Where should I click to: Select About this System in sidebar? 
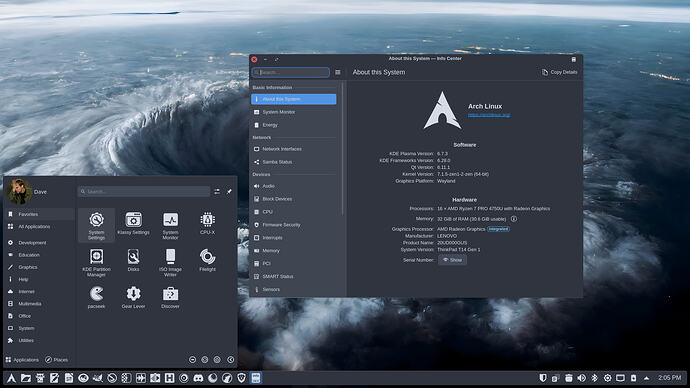[294, 99]
